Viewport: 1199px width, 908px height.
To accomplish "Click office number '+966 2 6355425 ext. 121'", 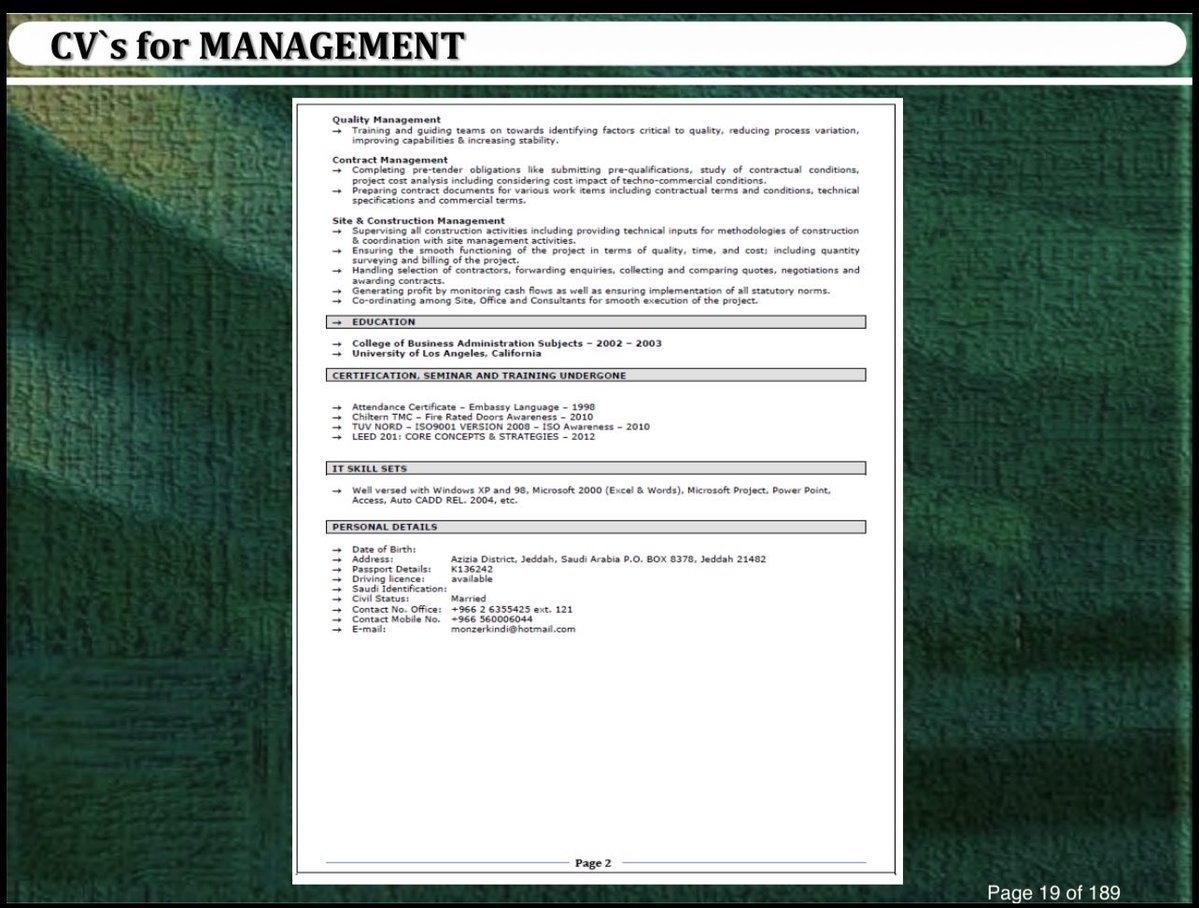I will 512,610.
